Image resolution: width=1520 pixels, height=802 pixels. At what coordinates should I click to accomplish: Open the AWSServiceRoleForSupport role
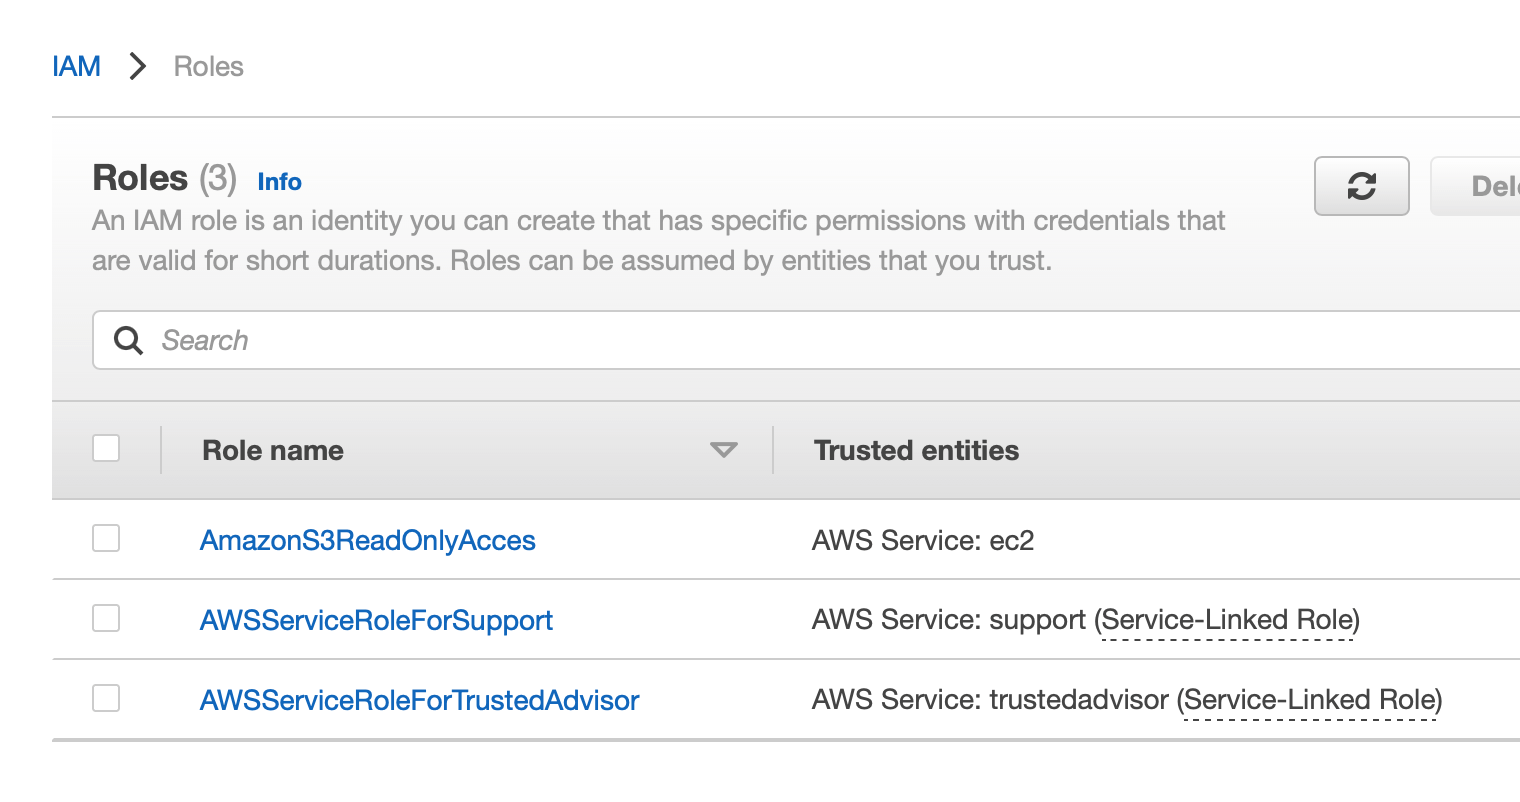click(376, 620)
